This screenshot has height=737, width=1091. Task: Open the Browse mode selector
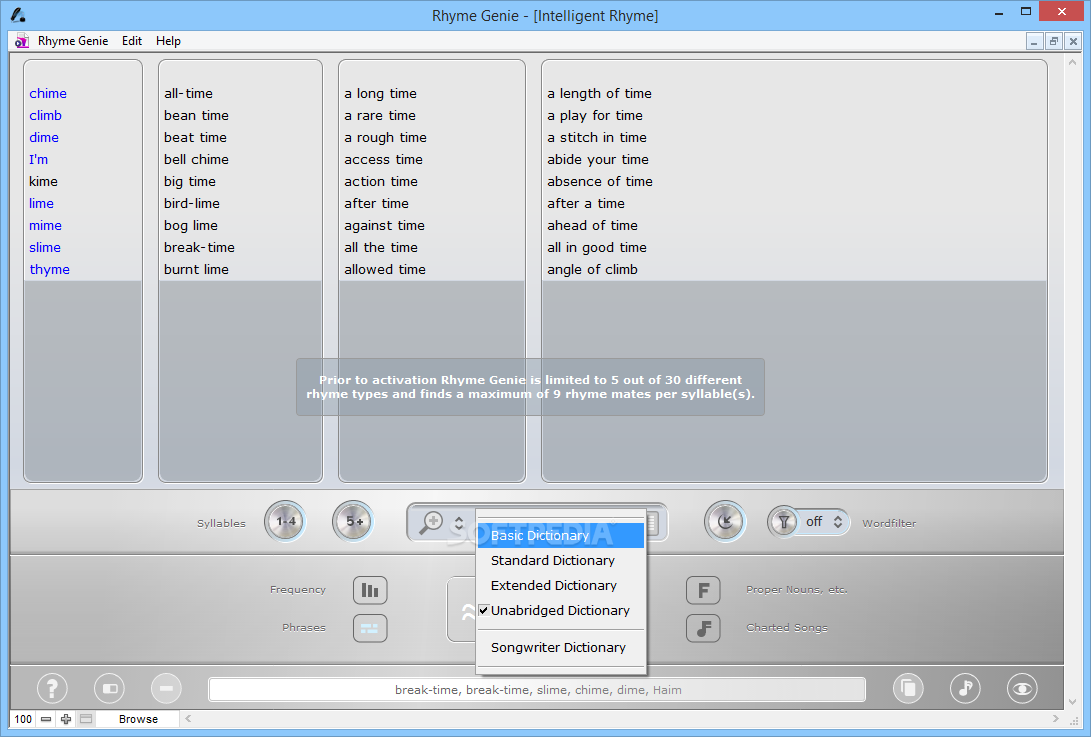[x=138, y=719]
